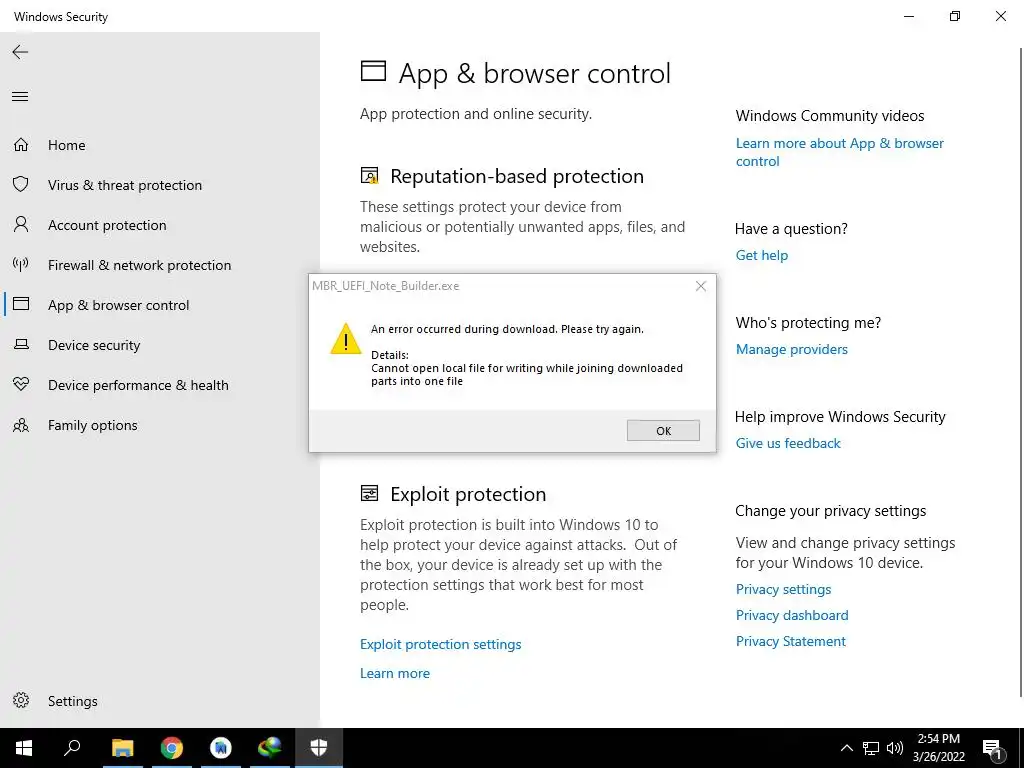This screenshot has height=768, width=1024.
Task: Open the round blue-white taskbar app
Action: pyautogui.click(x=221, y=748)
